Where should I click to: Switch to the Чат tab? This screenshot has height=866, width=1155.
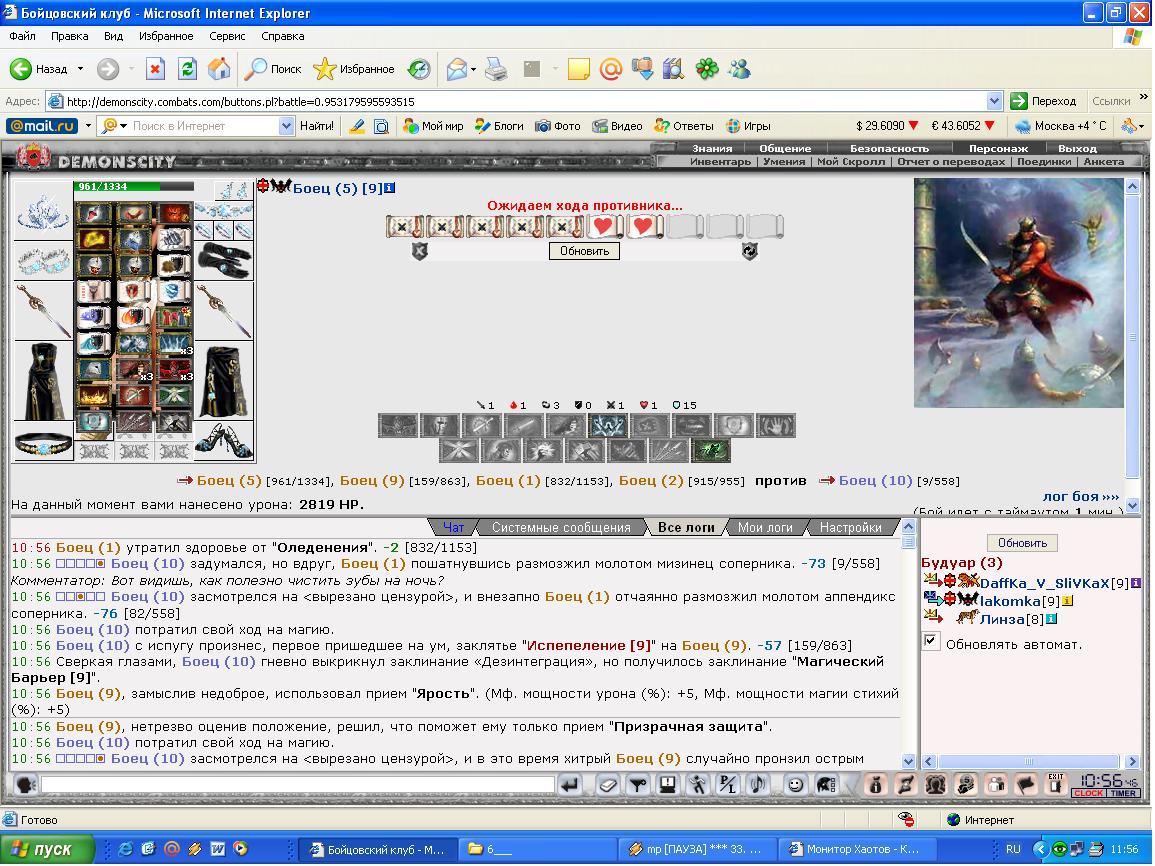point(454,527)
